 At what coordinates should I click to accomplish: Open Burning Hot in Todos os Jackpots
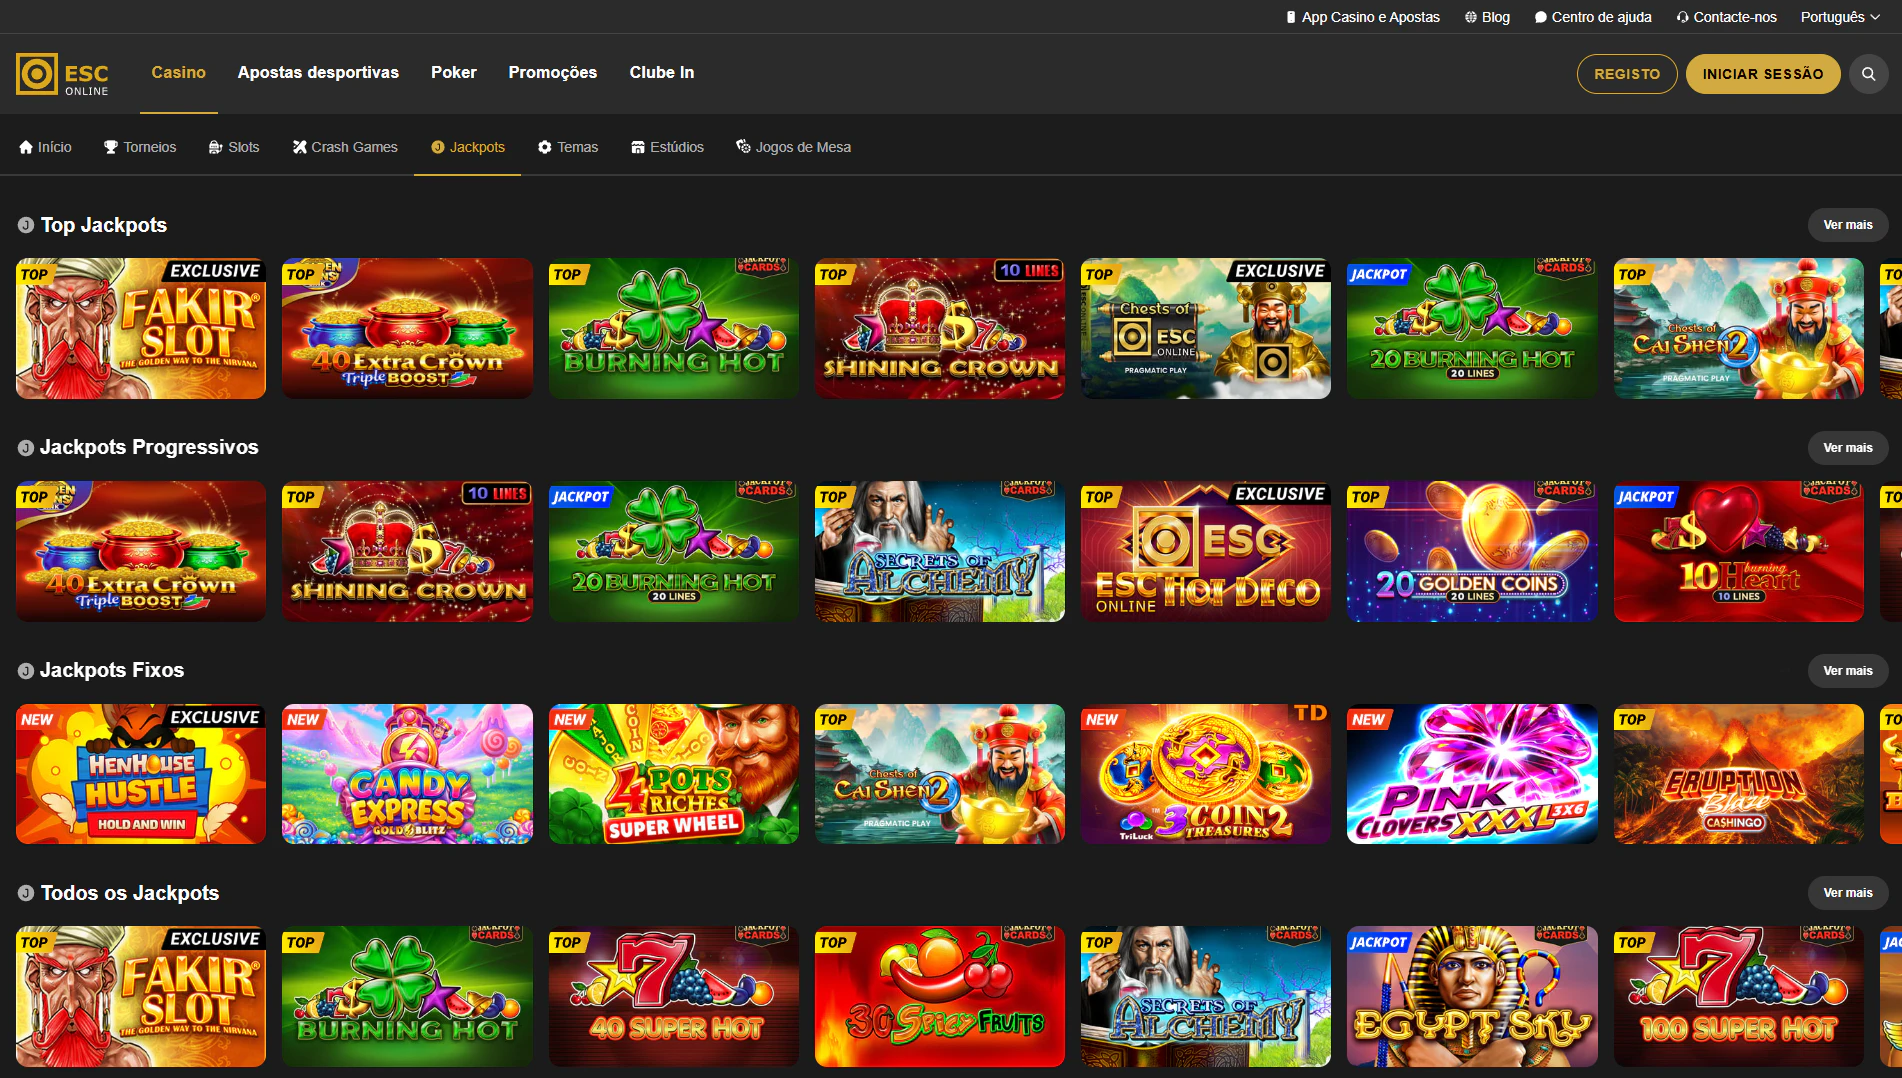(x=407, y=996)
